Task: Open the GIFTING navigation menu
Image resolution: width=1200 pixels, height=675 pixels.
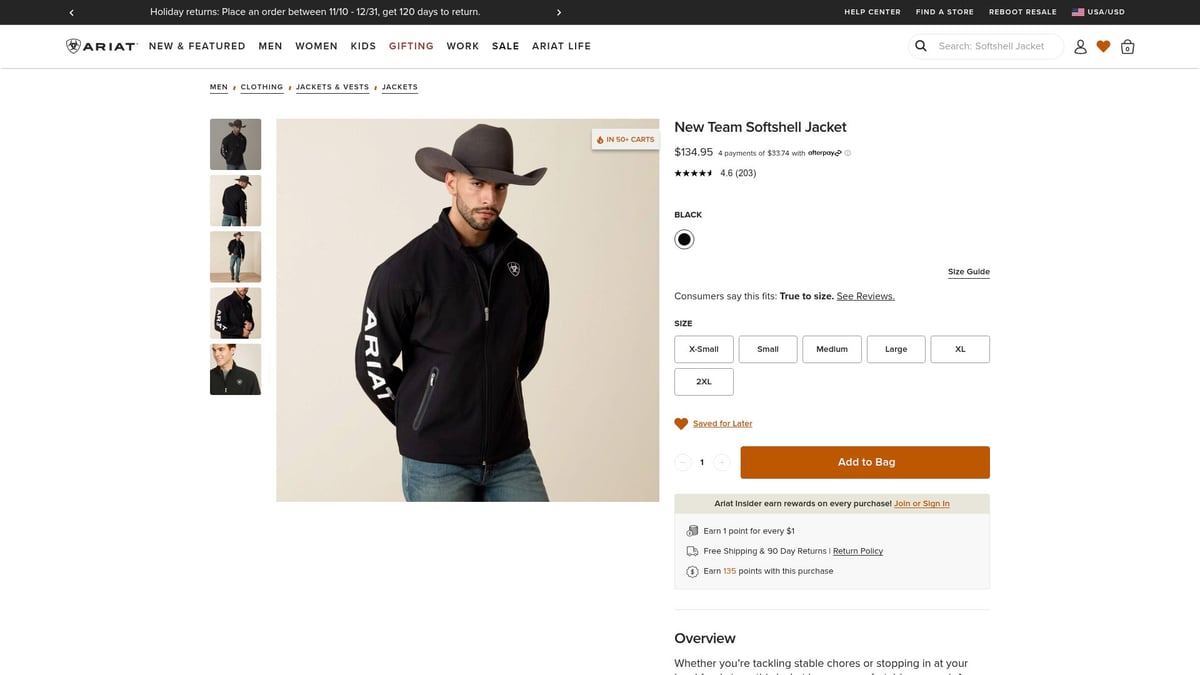Action: click(411, 46)
